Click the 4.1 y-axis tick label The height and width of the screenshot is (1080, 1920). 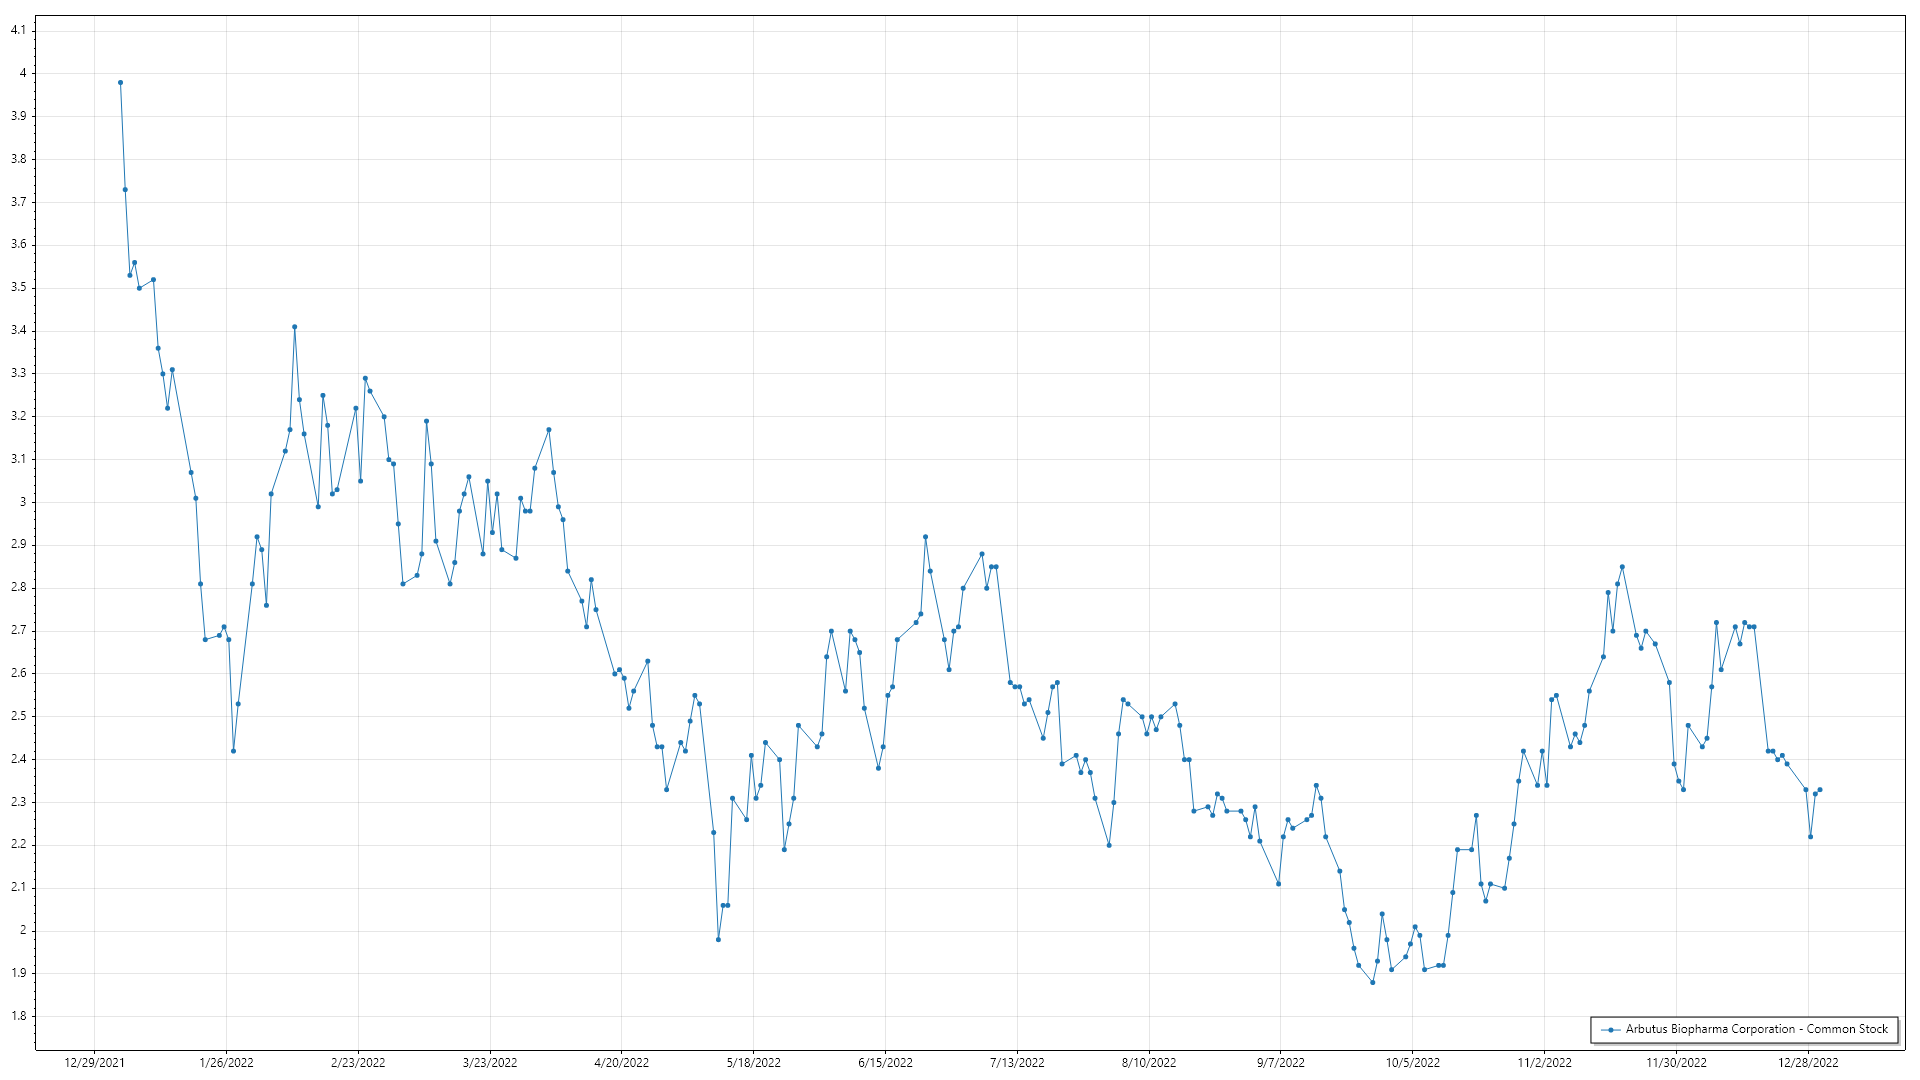click(18, 30)
